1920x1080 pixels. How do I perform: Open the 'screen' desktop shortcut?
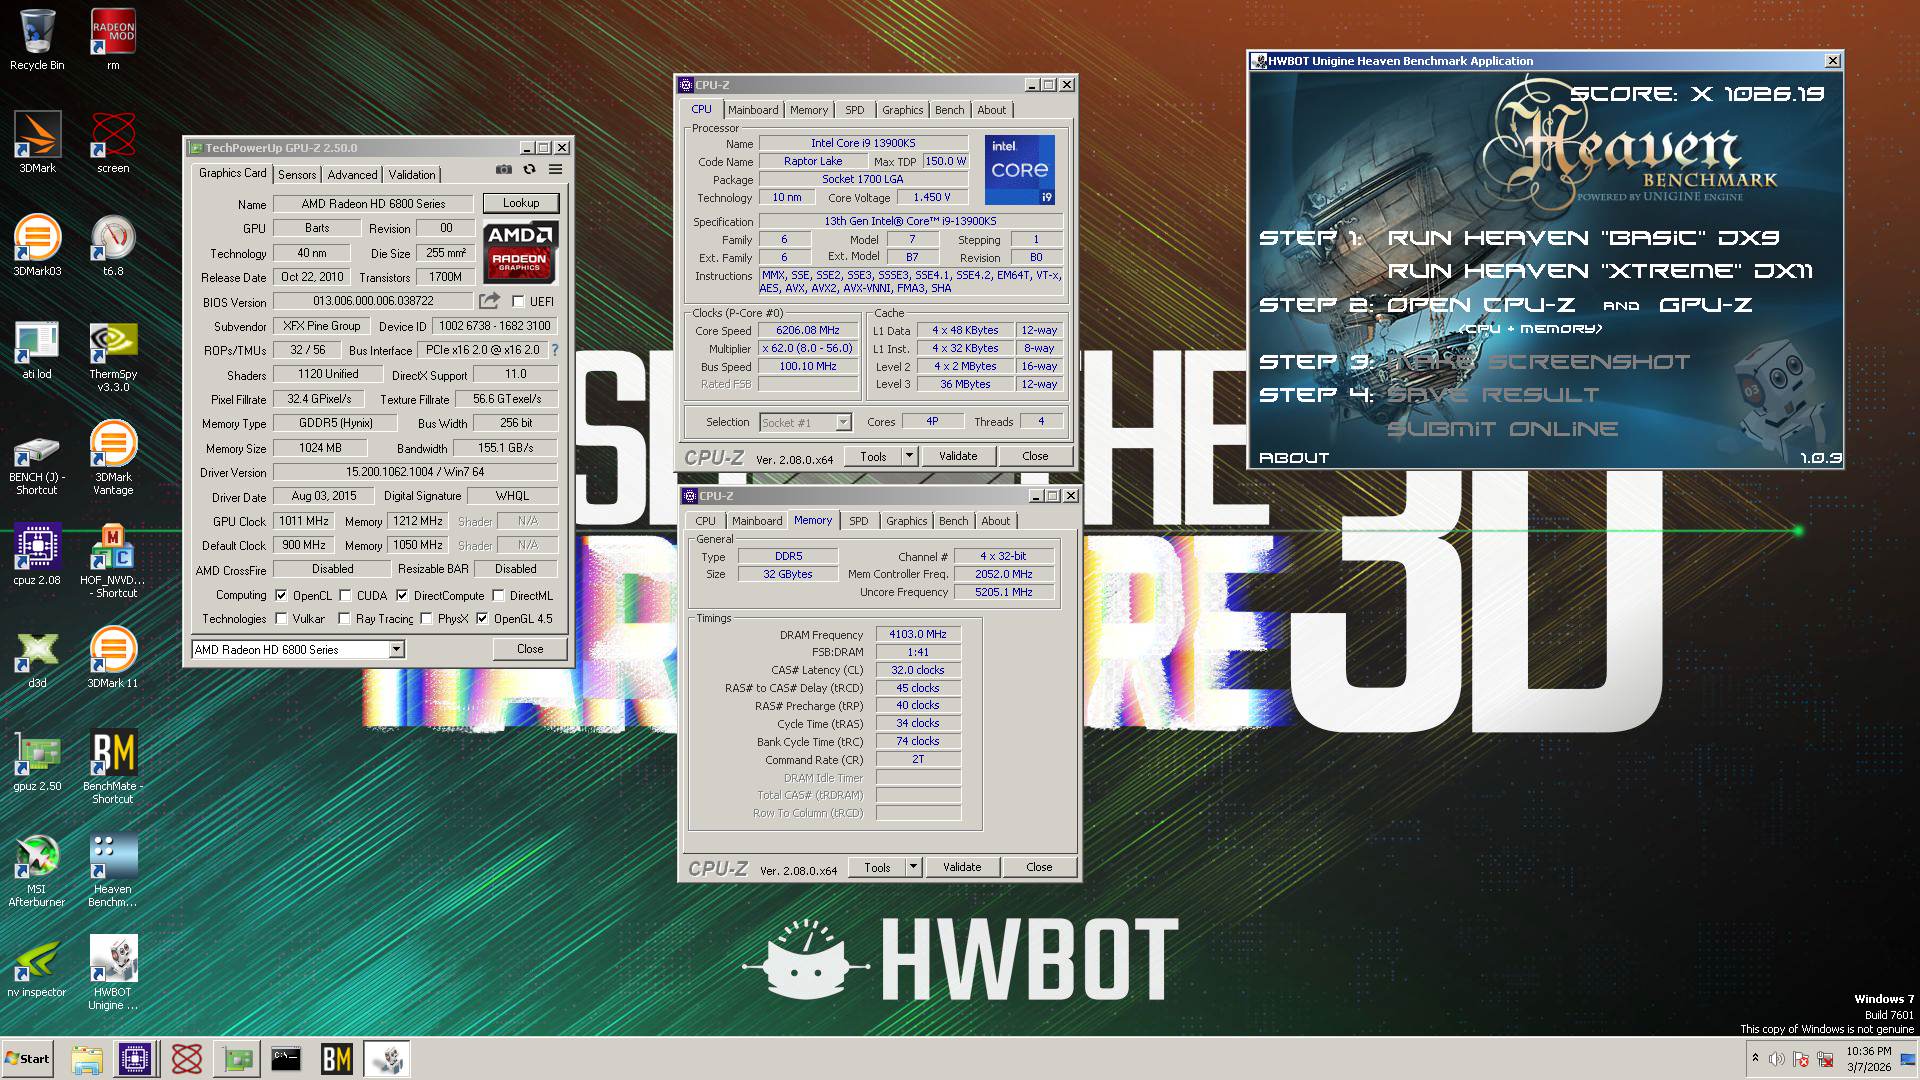(x=113, y=143)
